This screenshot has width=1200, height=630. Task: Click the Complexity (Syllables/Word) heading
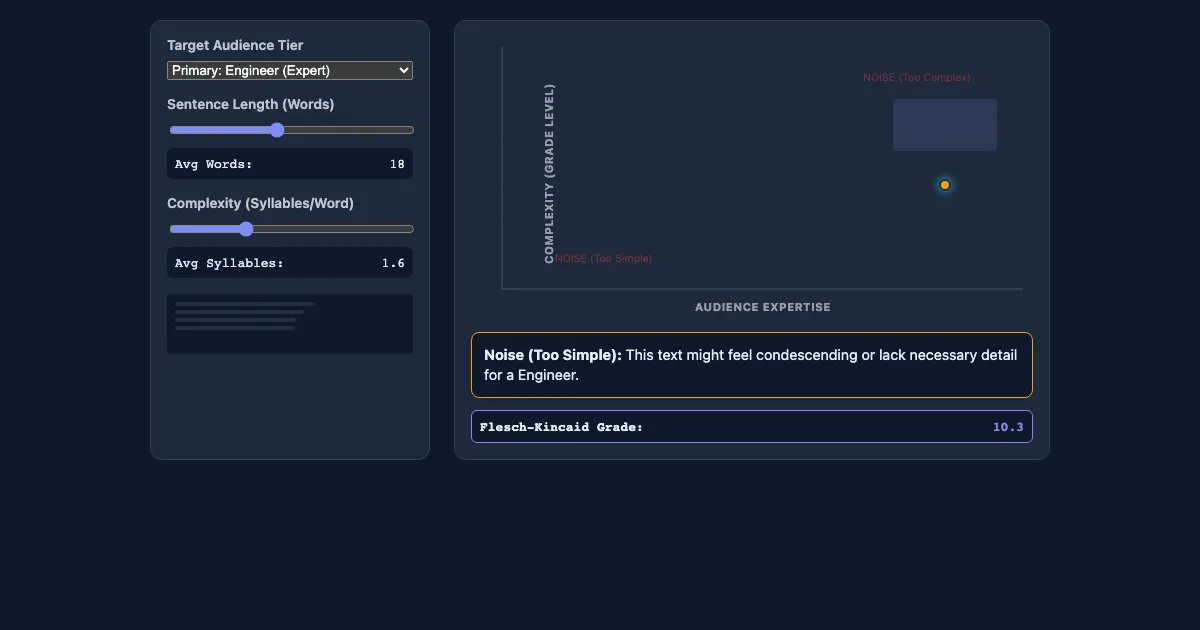tap(260, 203)
